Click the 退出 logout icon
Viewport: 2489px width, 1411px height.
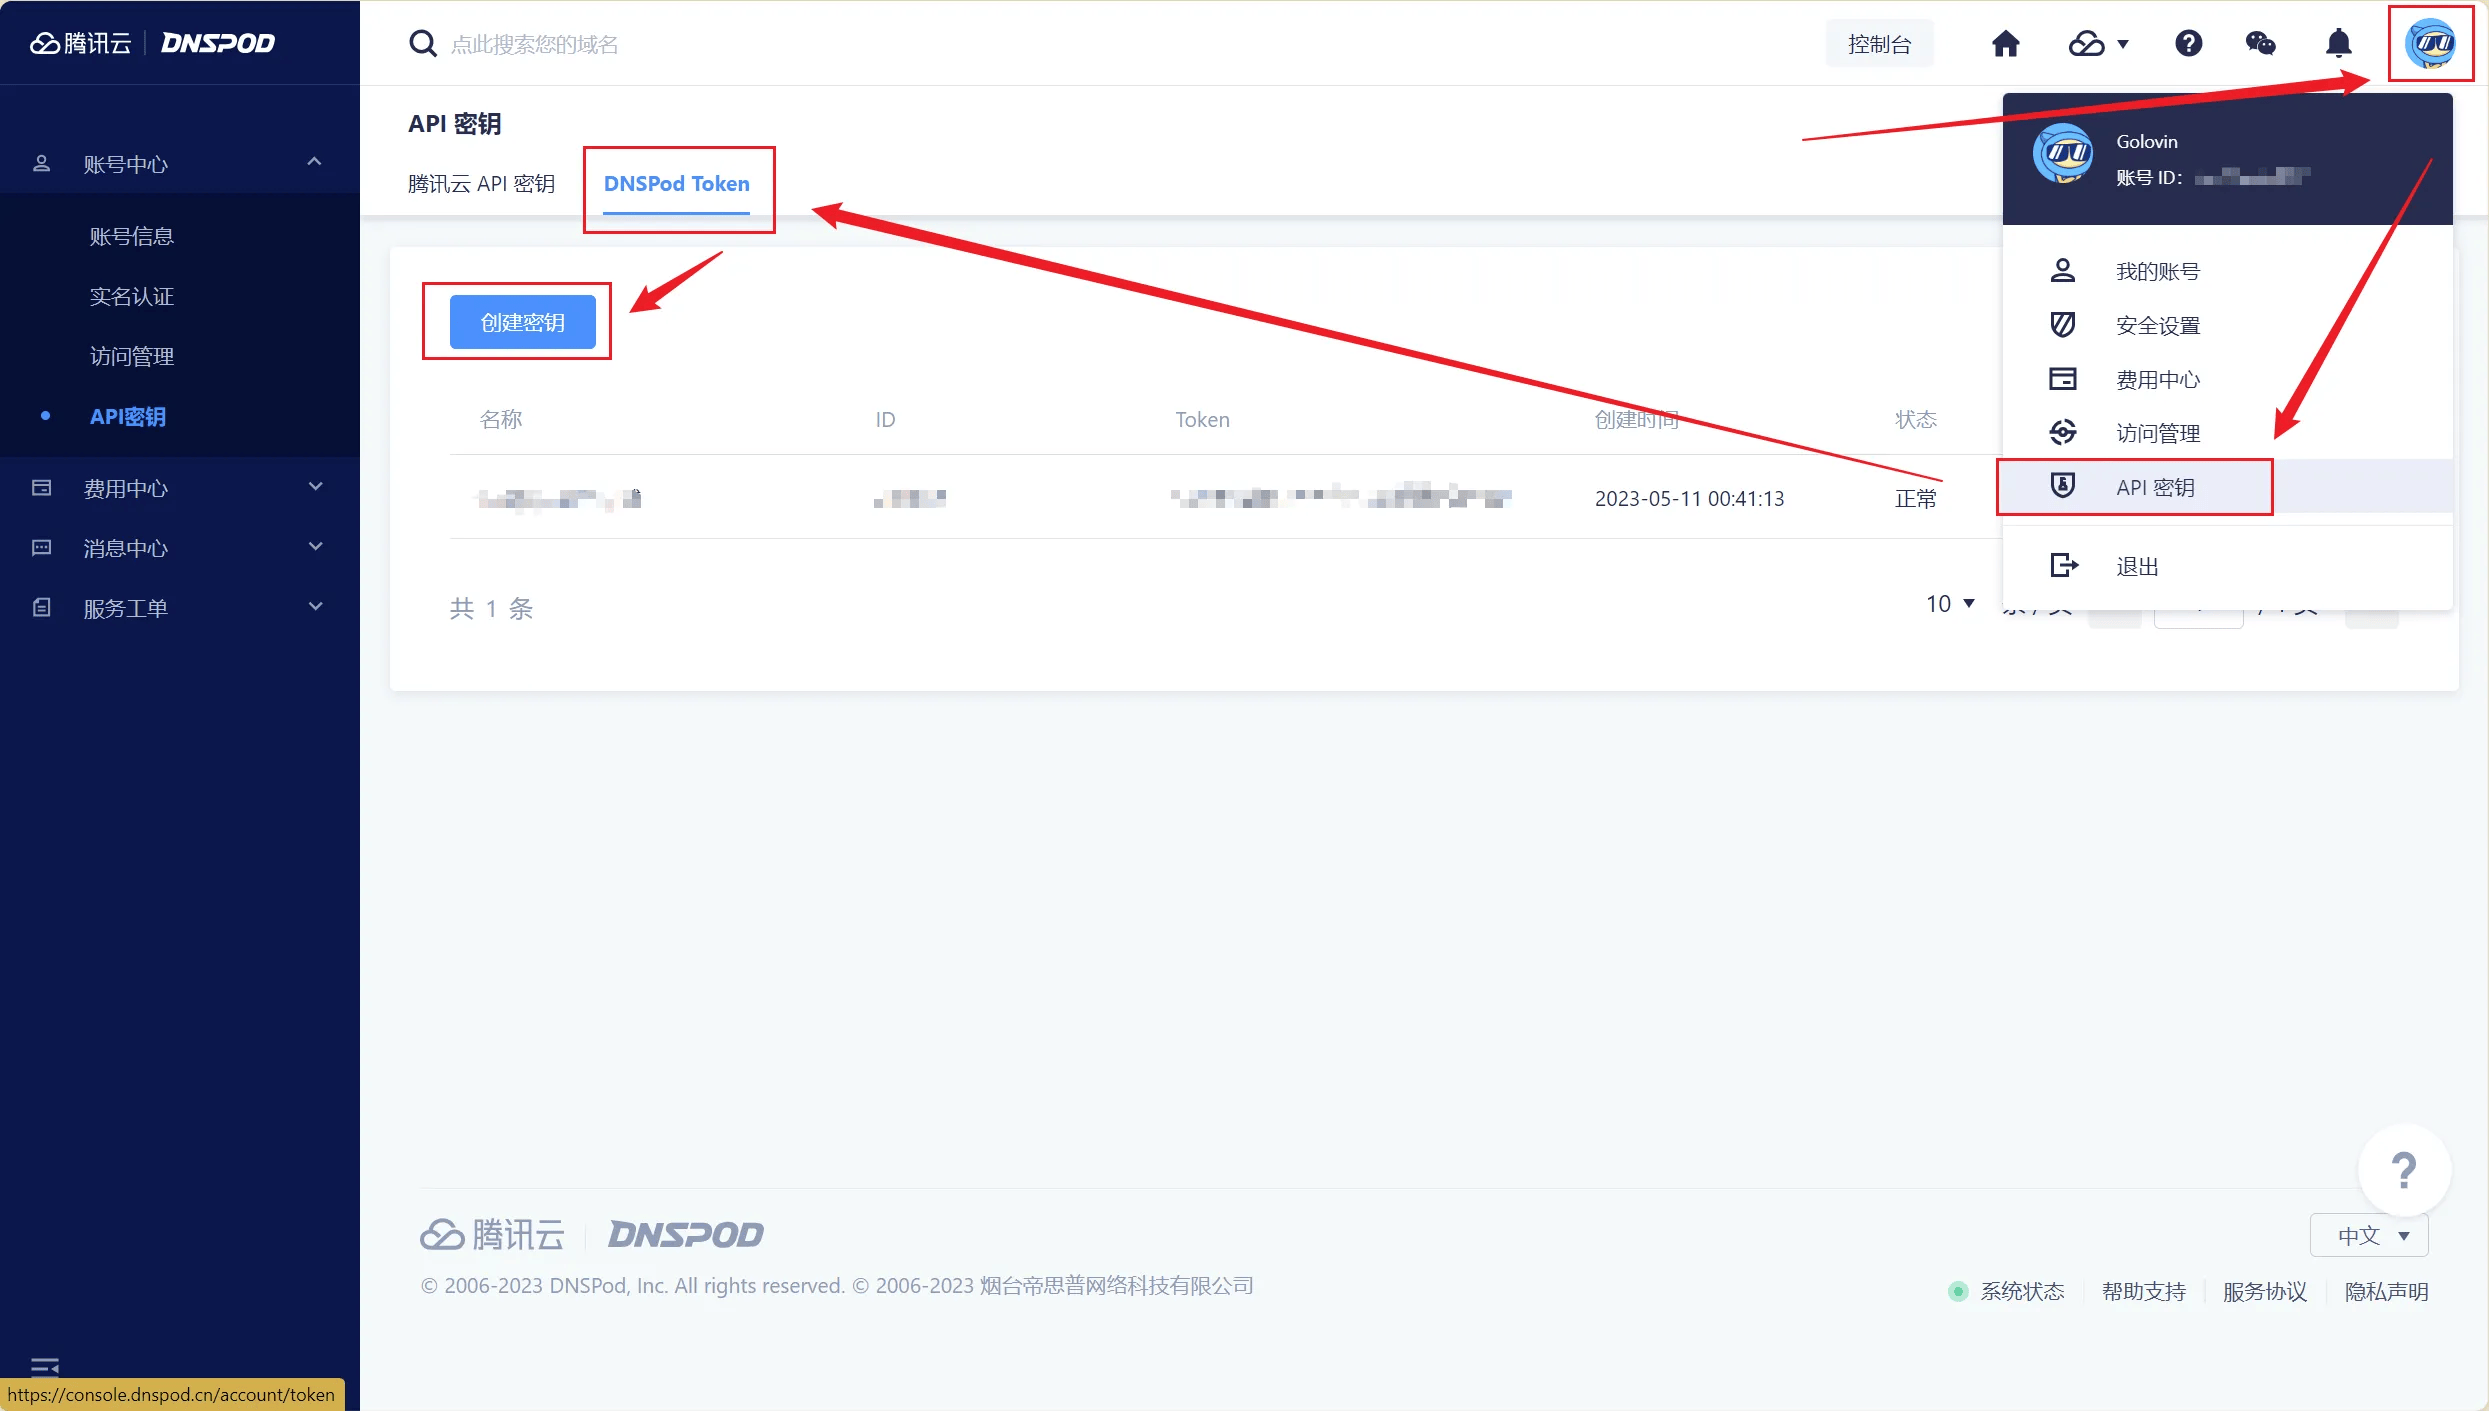tap(2064, 566)
